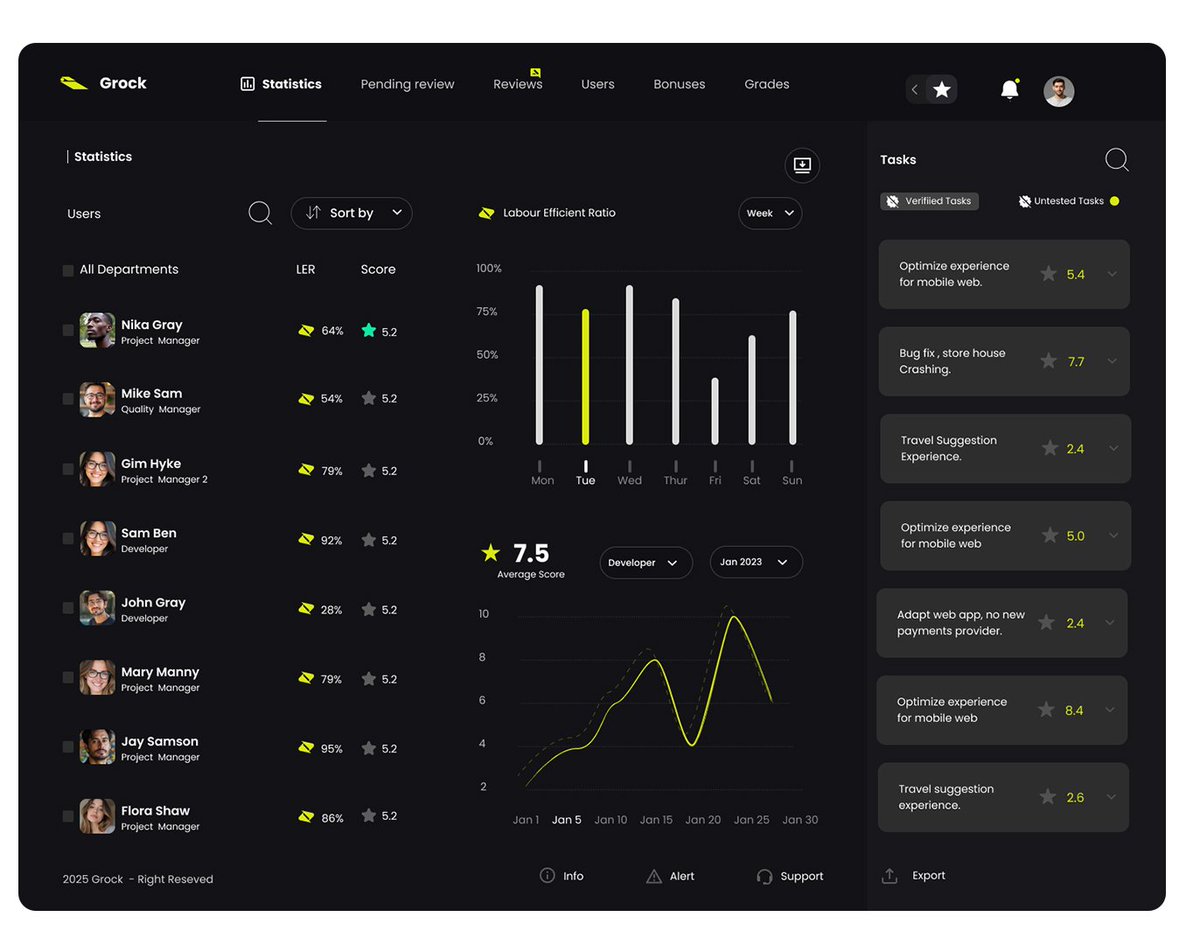Image resolution: width=1200 pixels, height=945 pixels.
Task: Expand the Bug fix task card
Action: 1112,361
